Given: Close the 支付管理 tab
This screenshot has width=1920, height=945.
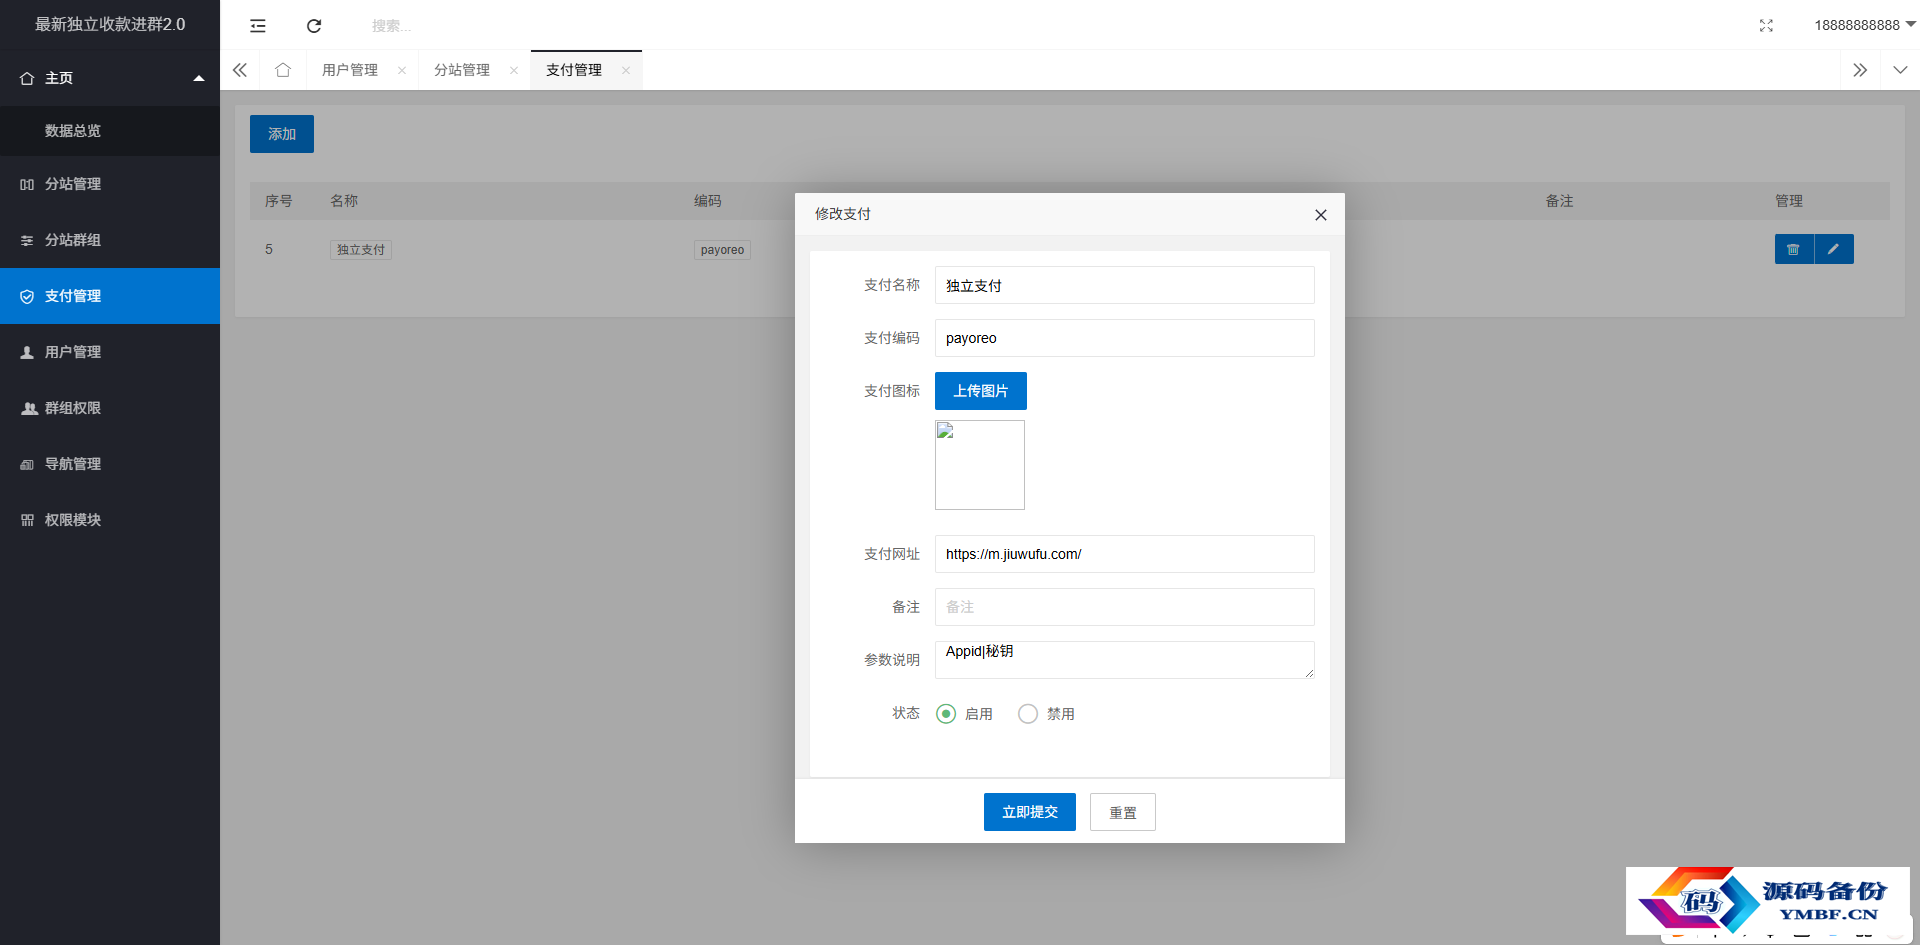Looking at the screenshot, I should 626,70.
